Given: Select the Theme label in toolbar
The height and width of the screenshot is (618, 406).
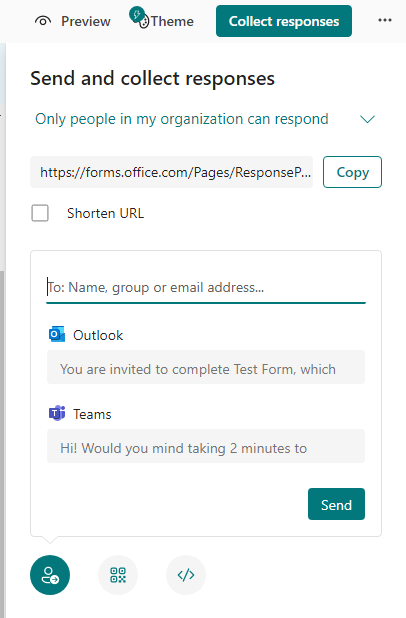Looking at the screenshot, I should point(172,21).
